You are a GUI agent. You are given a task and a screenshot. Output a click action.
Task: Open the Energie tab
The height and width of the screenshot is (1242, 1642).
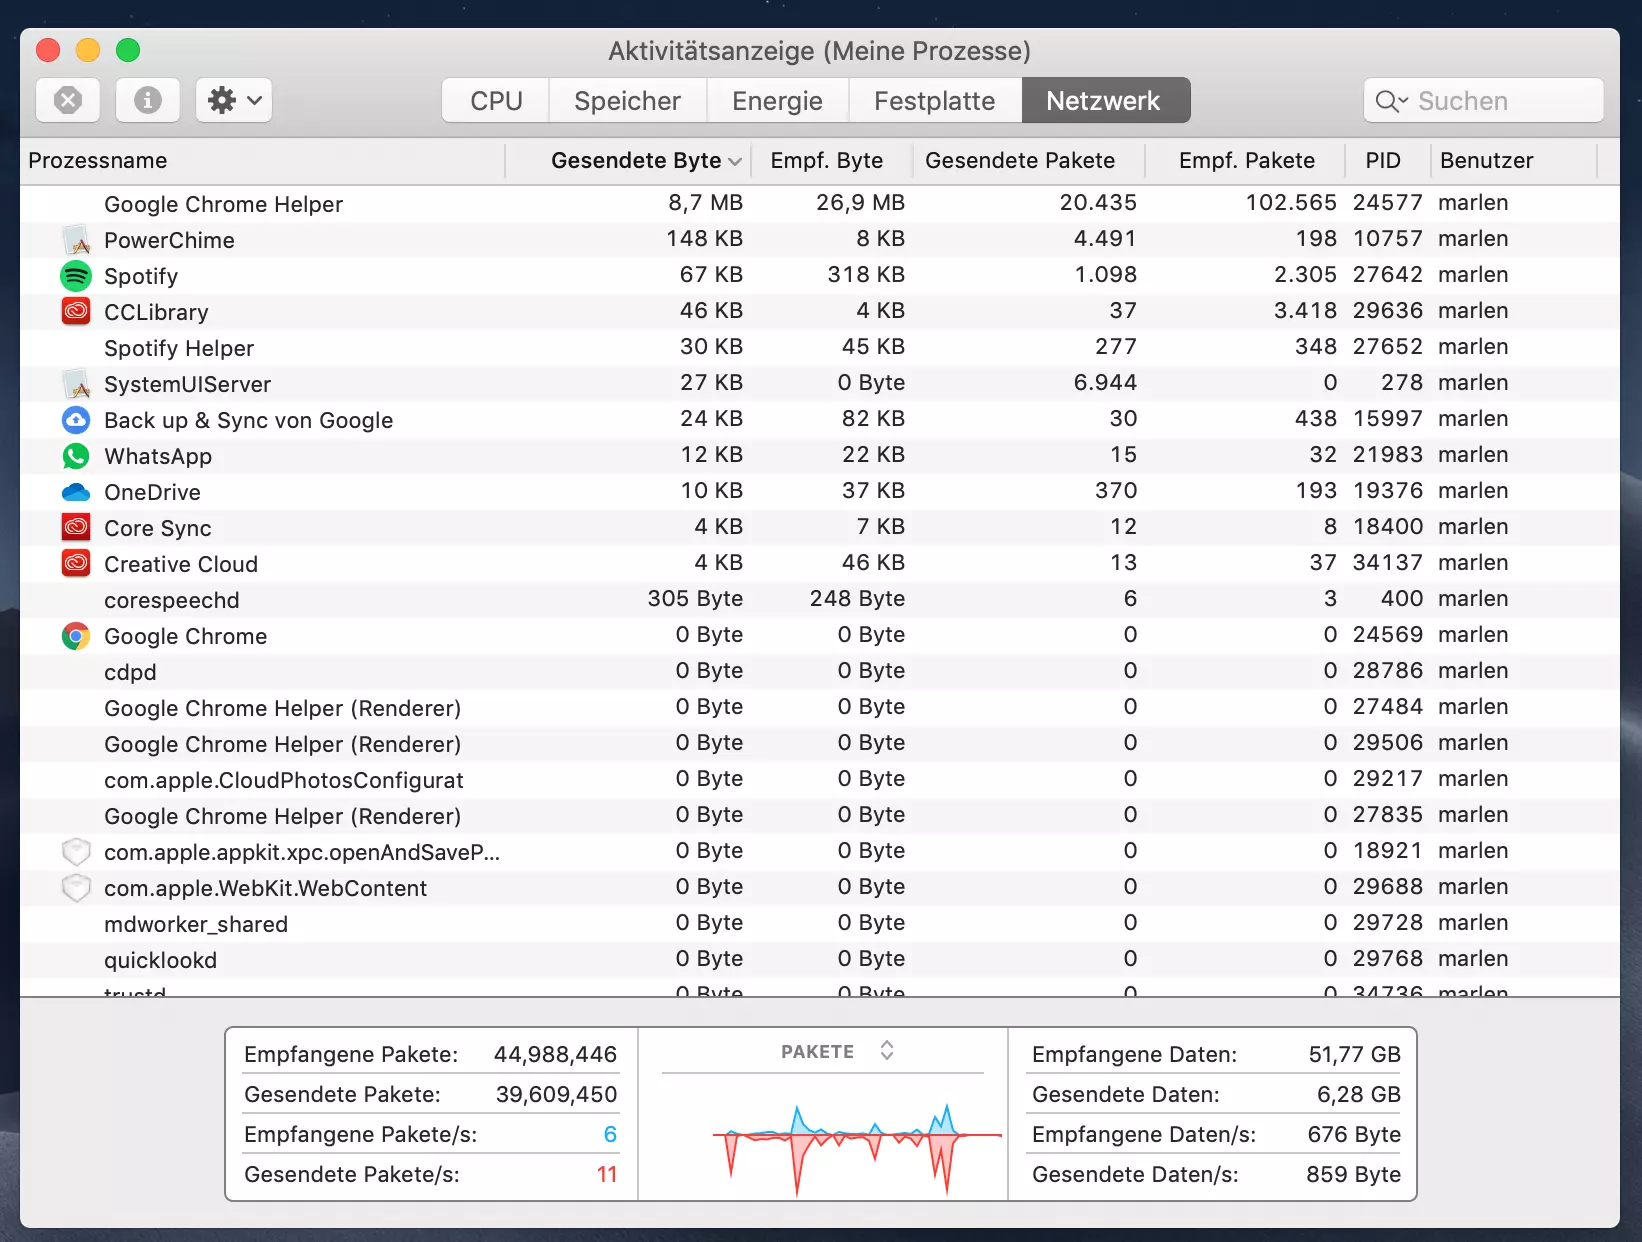coord(777,101)
